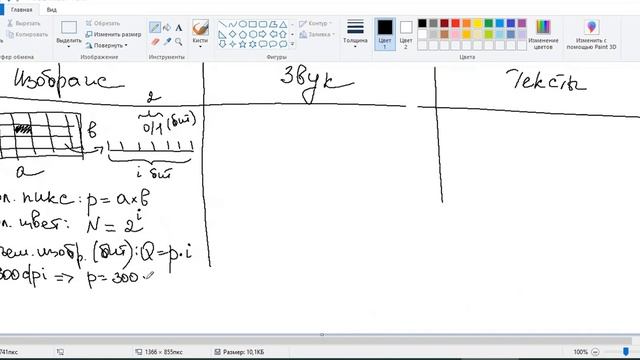This screenshot has height=360, width=640.
Task: Choose the curve shape
Action: point(232,24)
